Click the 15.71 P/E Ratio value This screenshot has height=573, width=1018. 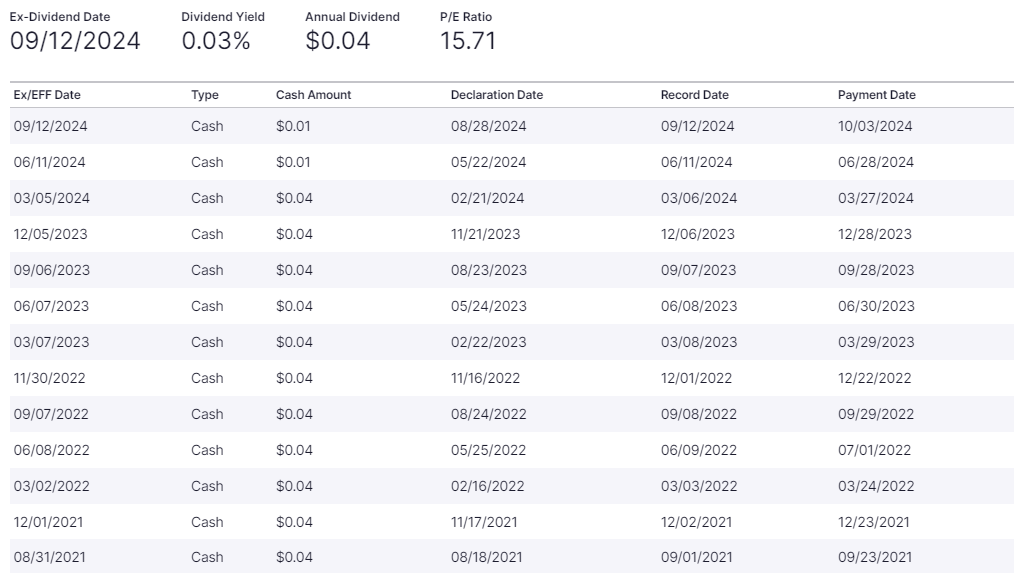click(x=467, y=41)
